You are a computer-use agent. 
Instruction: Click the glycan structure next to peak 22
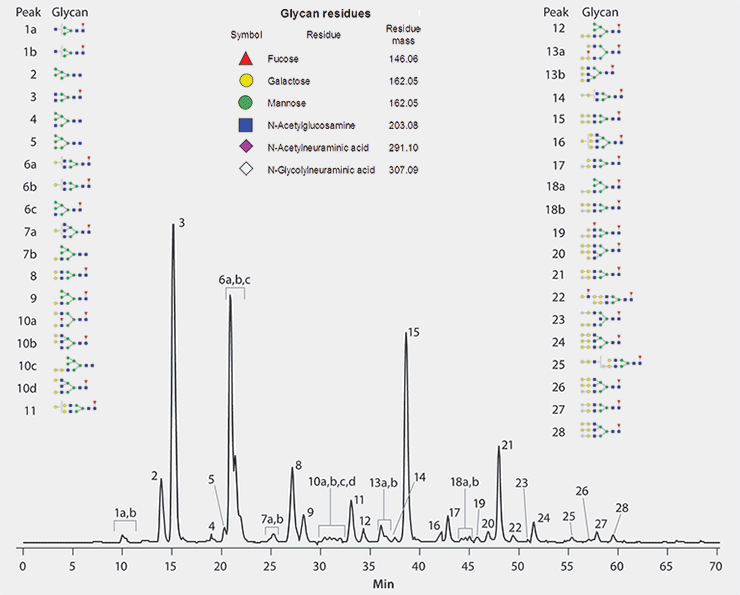point(607,297)
